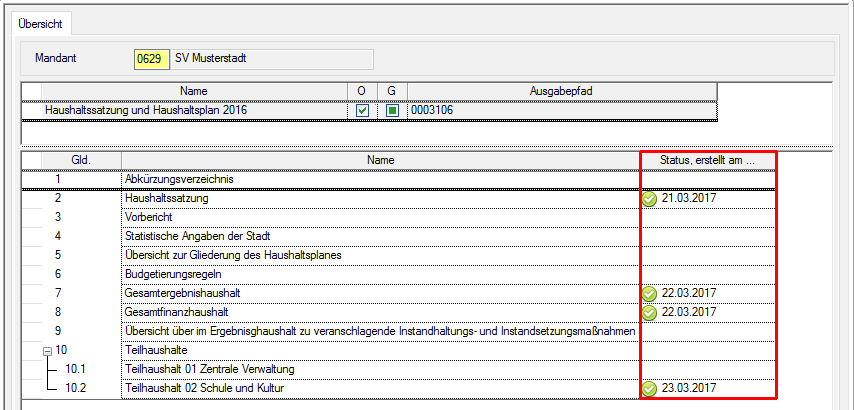Click green status icon beside 23.03.2017
Image resolution: width=854 pixels, height=410 pixels.
coord(649,388)
